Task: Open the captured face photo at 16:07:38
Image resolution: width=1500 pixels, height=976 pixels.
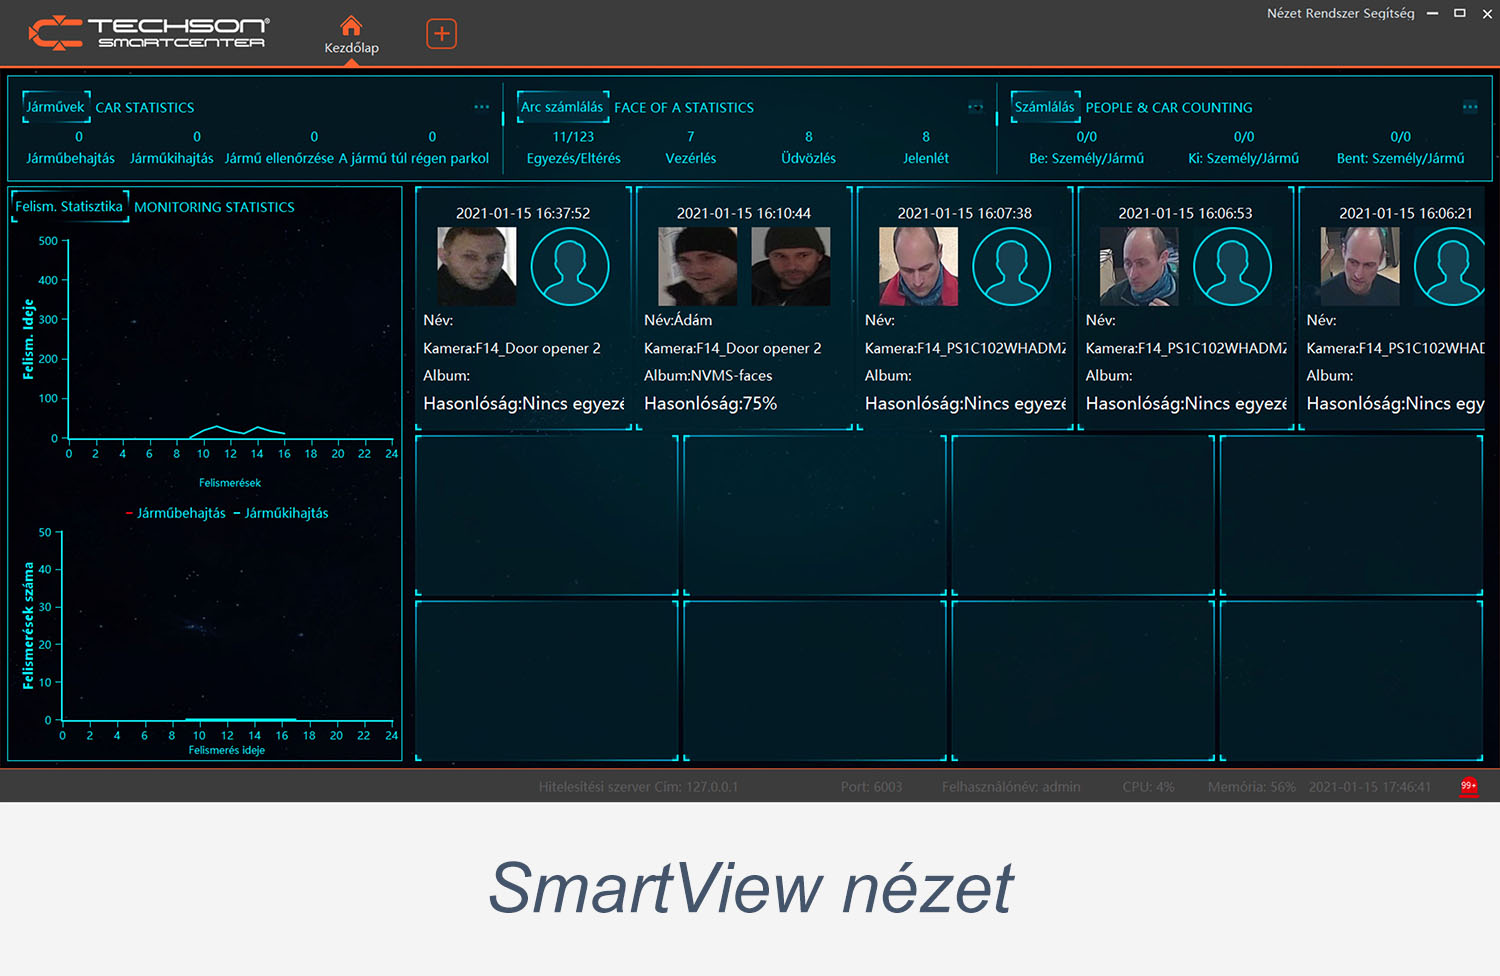Action: [x=918, y=266]
